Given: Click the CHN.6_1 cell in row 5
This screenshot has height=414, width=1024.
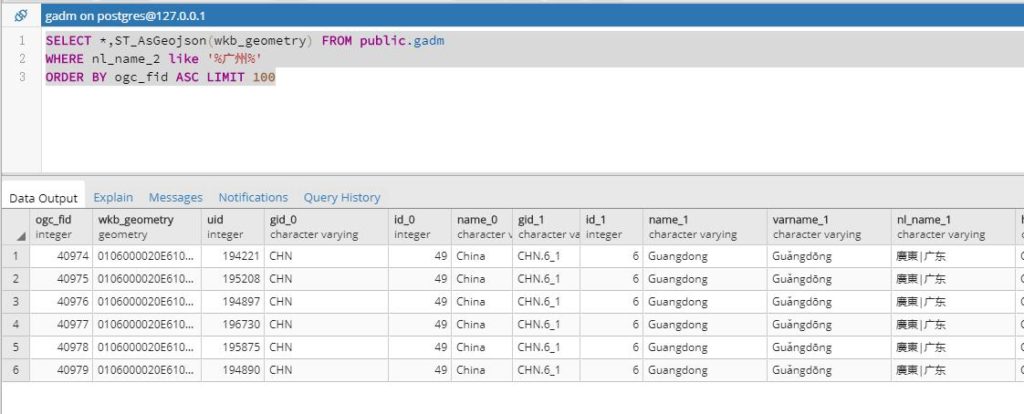Looking at the screenshot, I should tap(546, 347).
